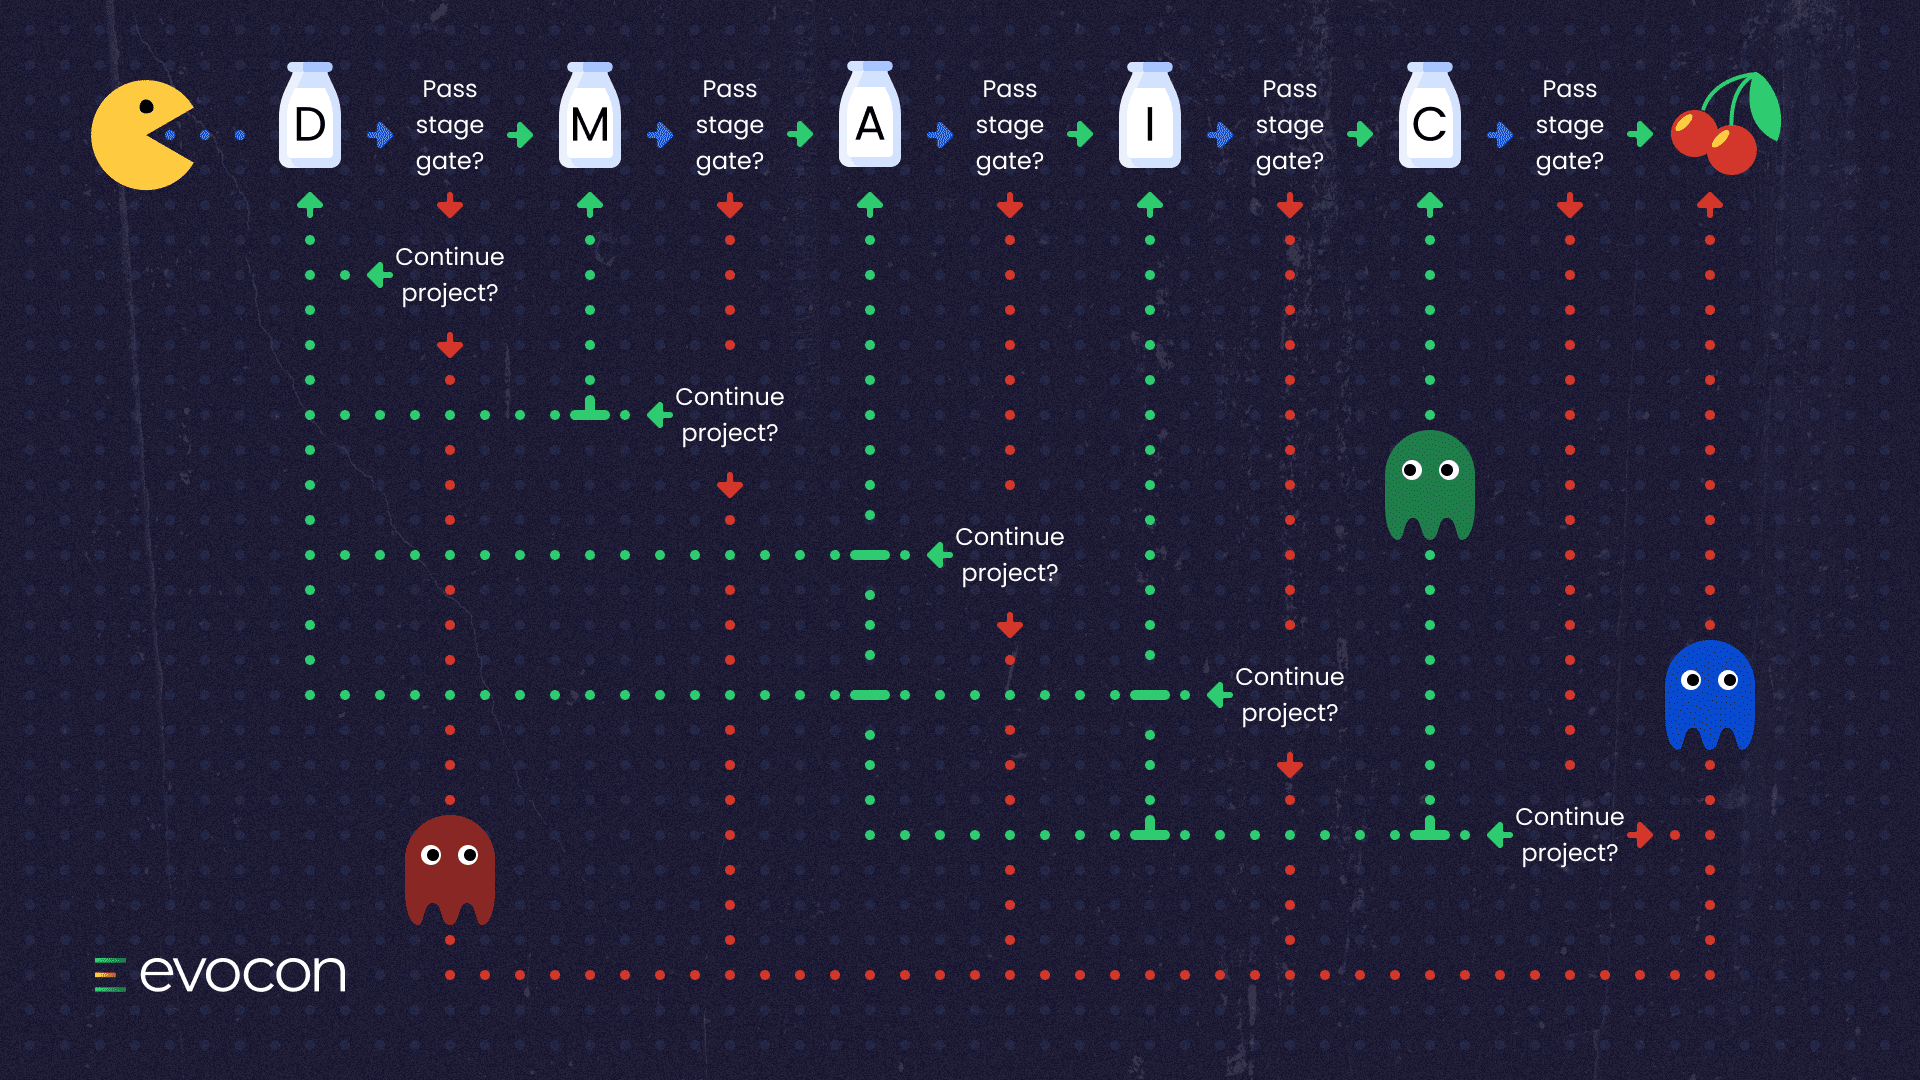Click red down arrow under second Pass stage gate
This screenshot has width=1920, height=1080.
[730, 206]
